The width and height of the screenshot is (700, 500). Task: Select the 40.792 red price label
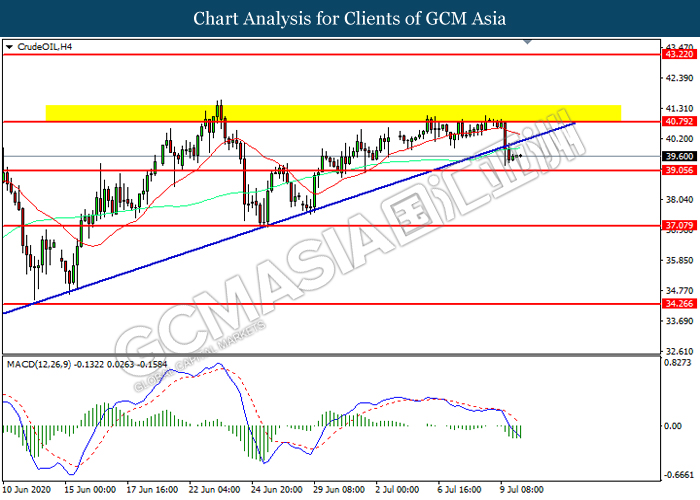pyautogui.click(x=679, y=121)
